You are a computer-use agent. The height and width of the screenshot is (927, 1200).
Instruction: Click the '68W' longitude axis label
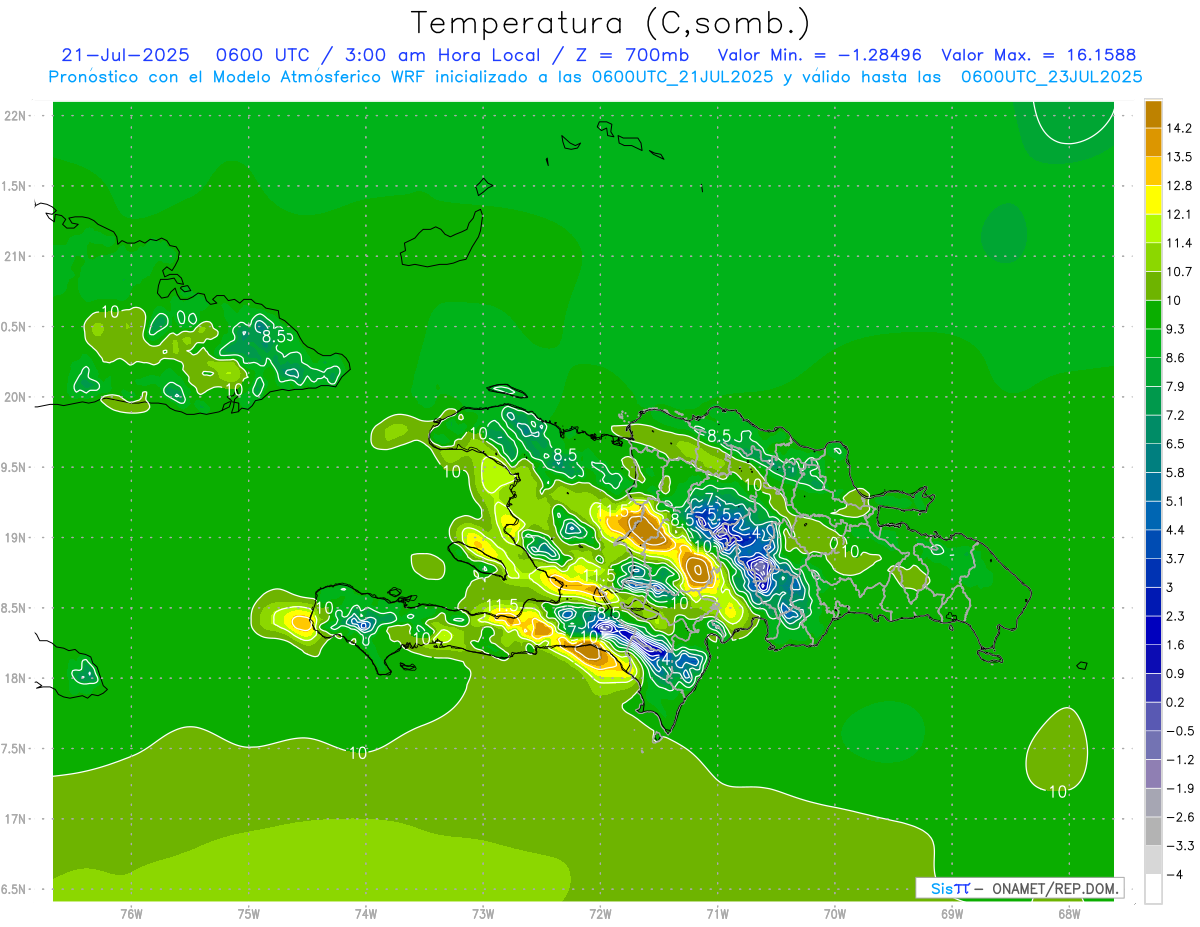tap(1069, 913)
